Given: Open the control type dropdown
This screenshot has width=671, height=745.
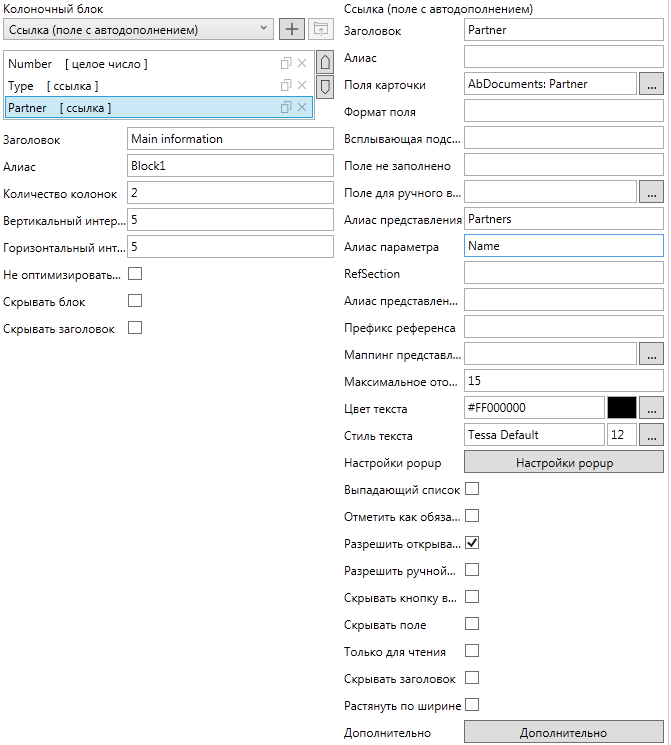Looking at the screenshot, I should click(x=138, y=29).
